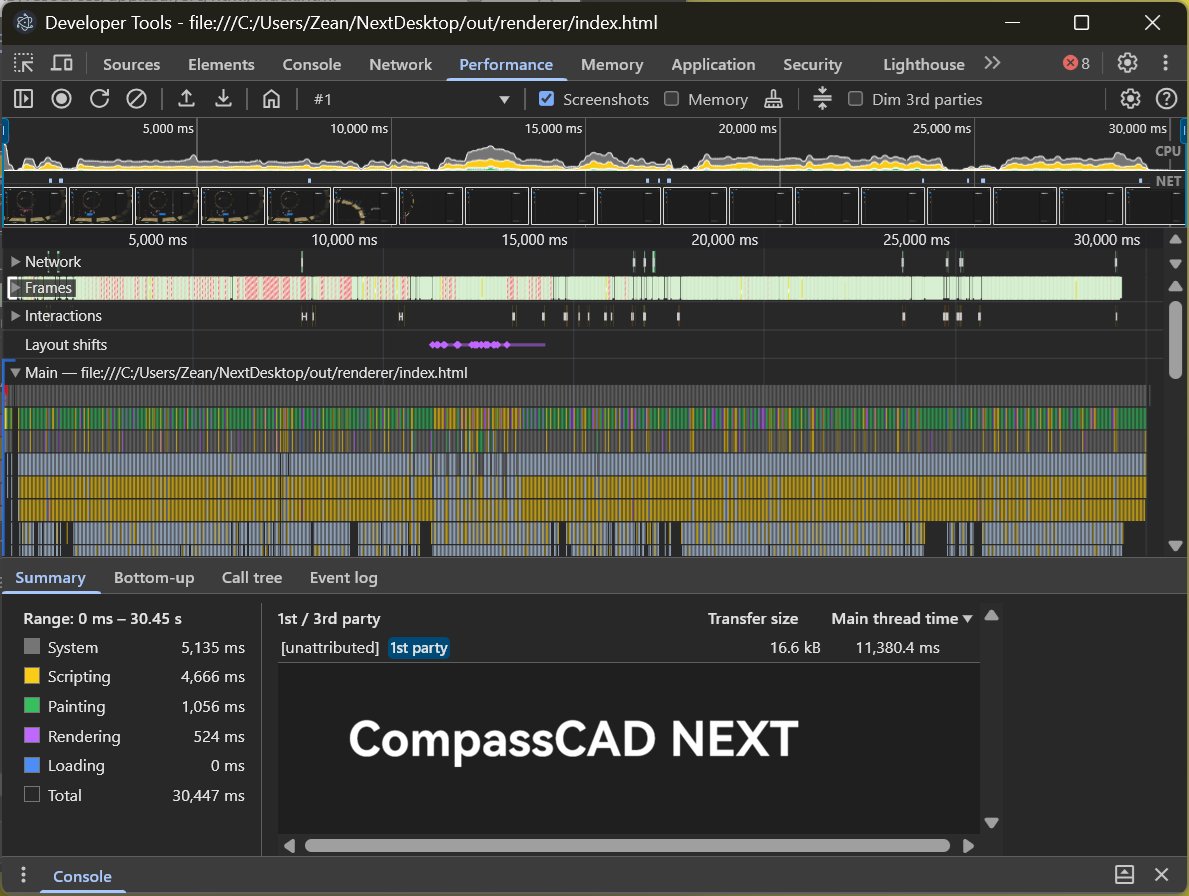1189x896 pixels.
Task: Toggle the device toolbar icon
Action: coord(61,64)
